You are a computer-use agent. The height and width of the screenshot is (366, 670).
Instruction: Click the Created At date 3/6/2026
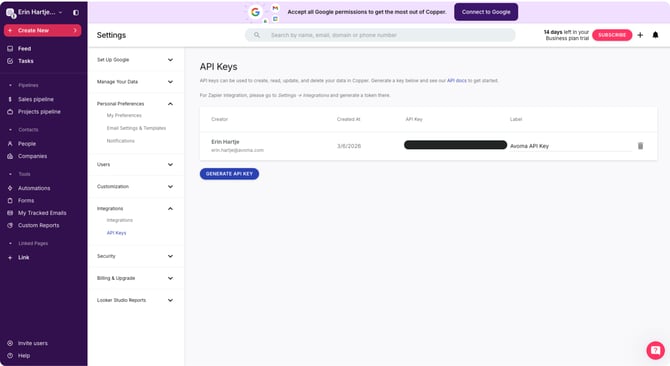pyautogui.click(x=349, y=146)
